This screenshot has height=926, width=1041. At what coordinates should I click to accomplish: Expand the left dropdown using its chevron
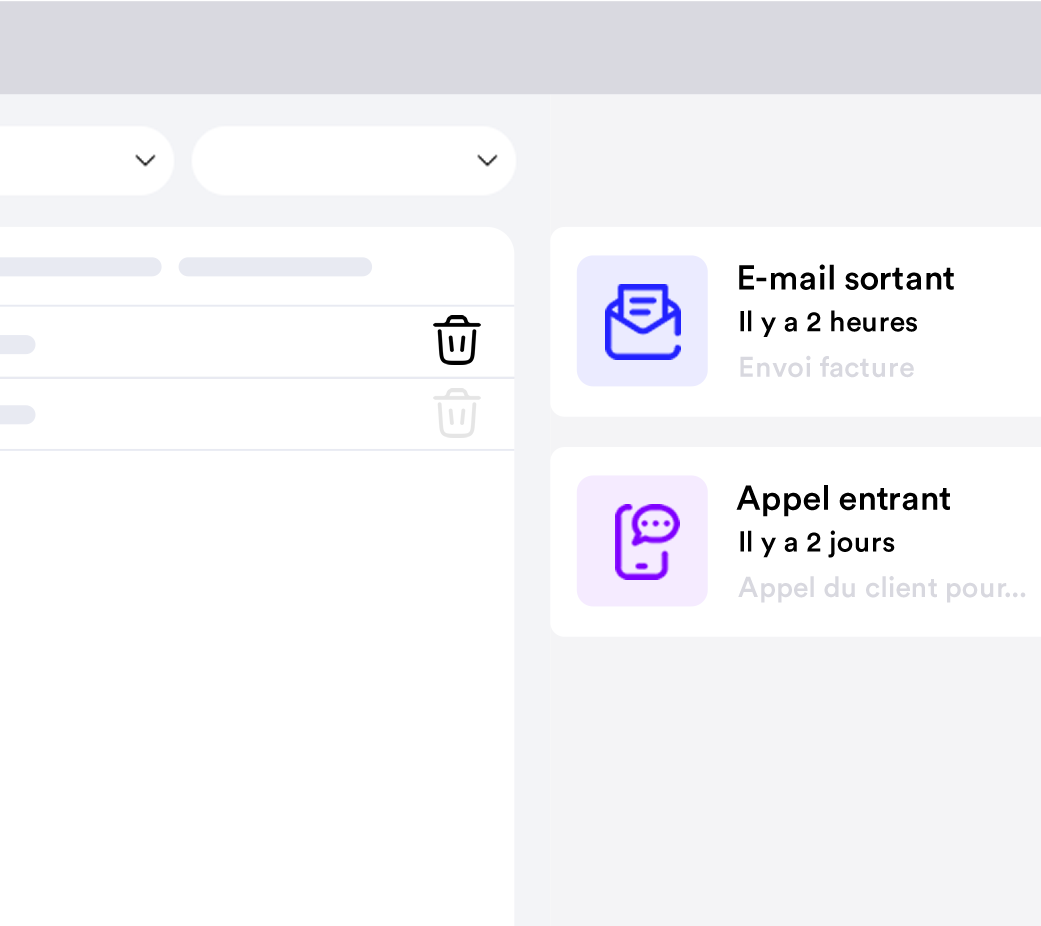tap(145, 160)
